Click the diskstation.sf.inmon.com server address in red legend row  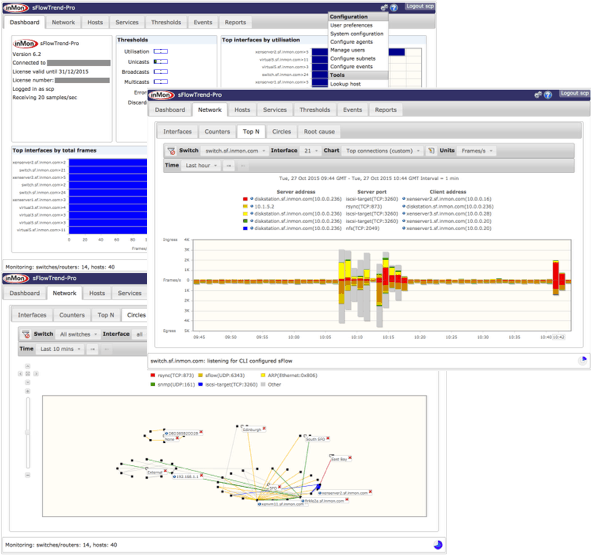298,199
